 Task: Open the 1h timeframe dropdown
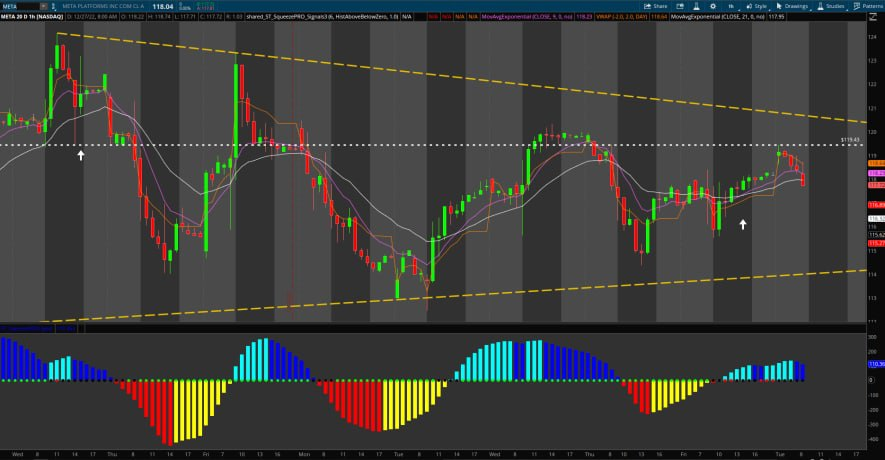731,6
